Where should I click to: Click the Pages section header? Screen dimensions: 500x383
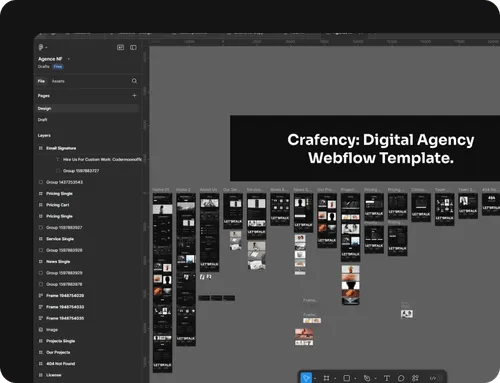click(x=44, y=96)
